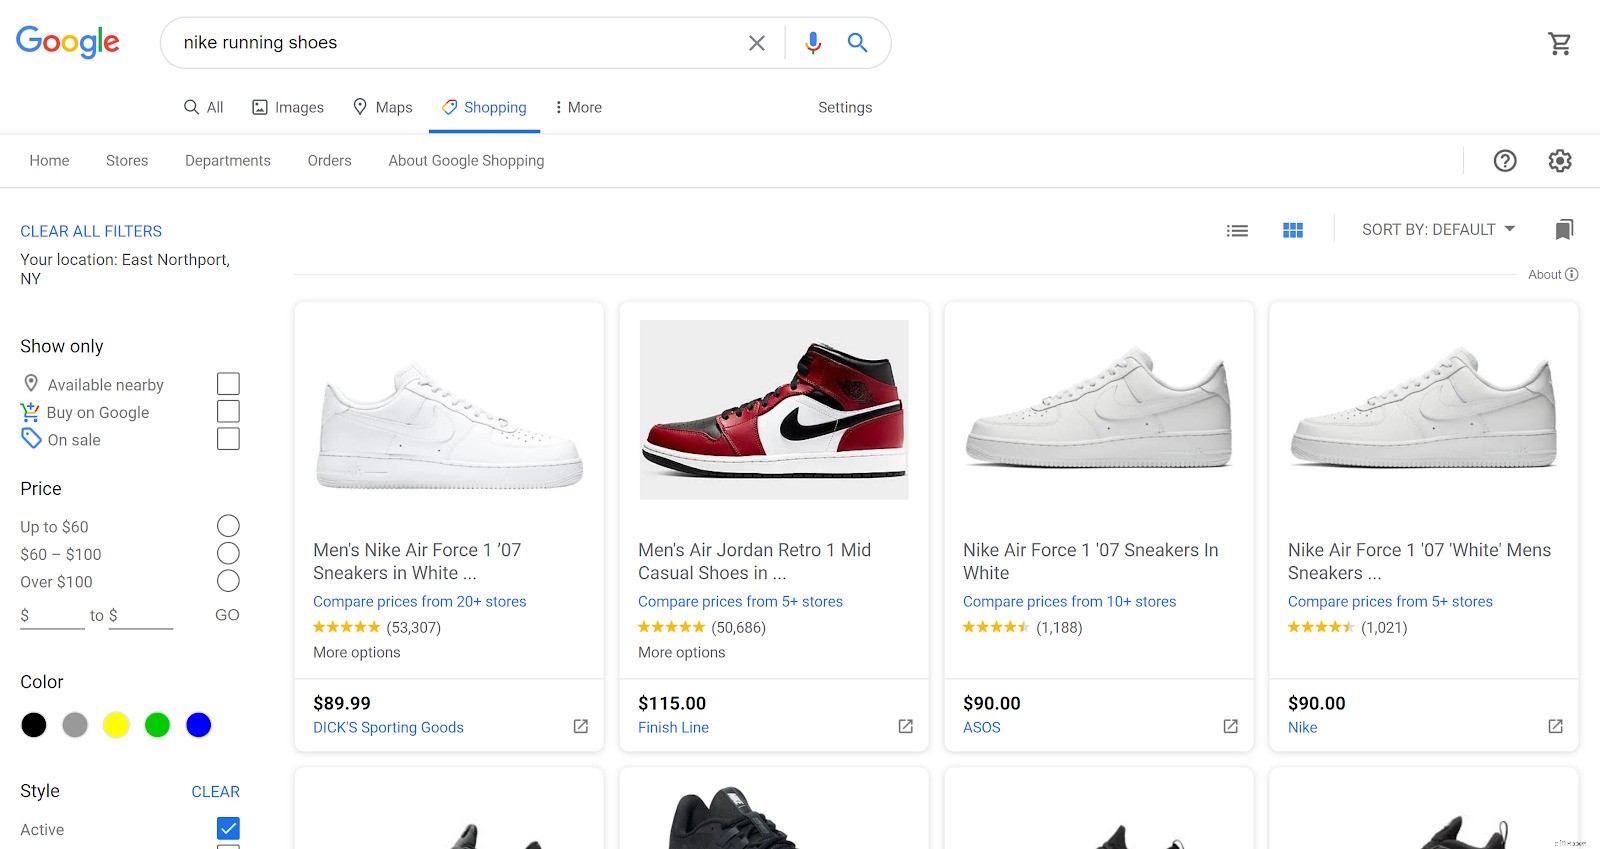Click the About label above results
Image resolution: width=1600 pixels, height=849 pixels.
point(1544,274)
